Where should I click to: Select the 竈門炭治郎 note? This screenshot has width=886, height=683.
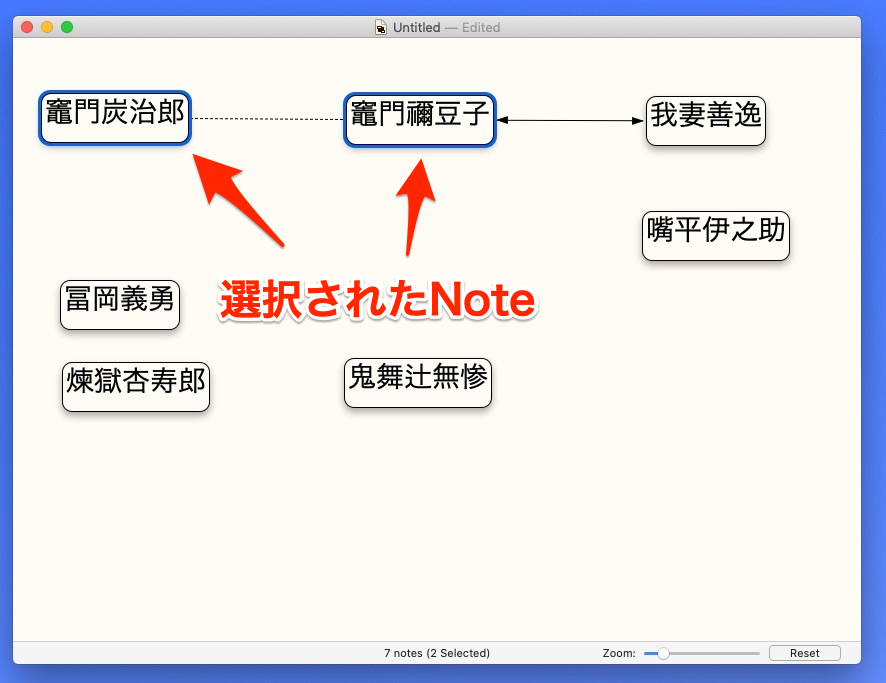pyautogui.click(x=114, y=117)
